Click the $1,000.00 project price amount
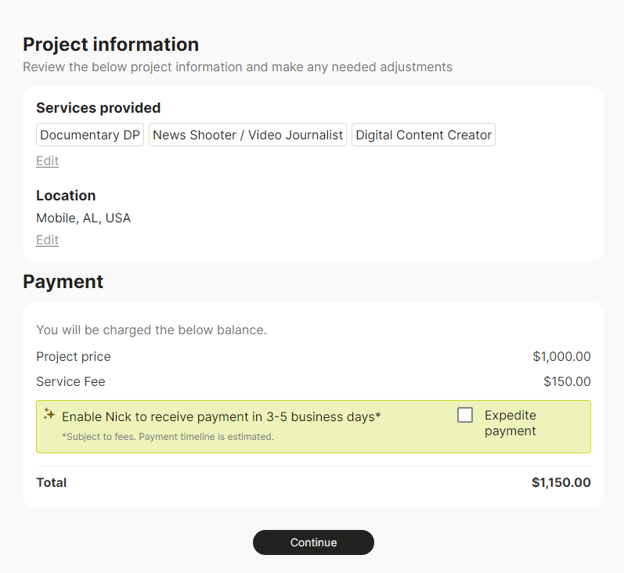 [561, 357]
